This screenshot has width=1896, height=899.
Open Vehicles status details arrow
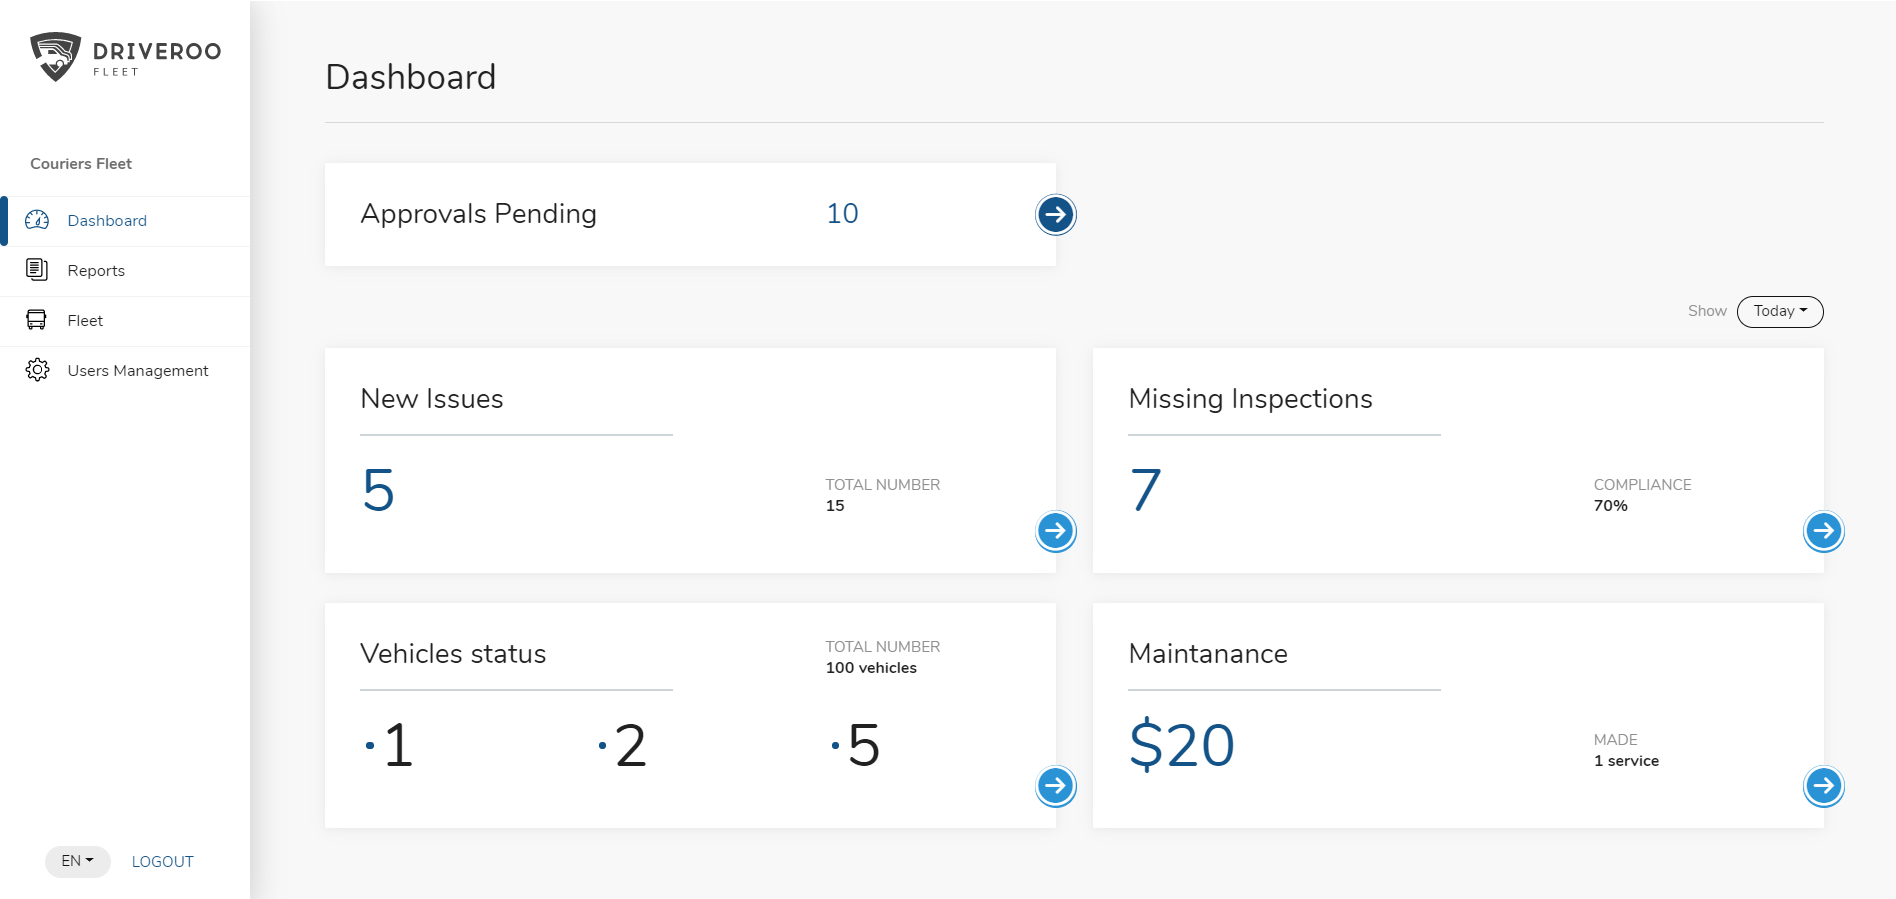(1055, 786)
